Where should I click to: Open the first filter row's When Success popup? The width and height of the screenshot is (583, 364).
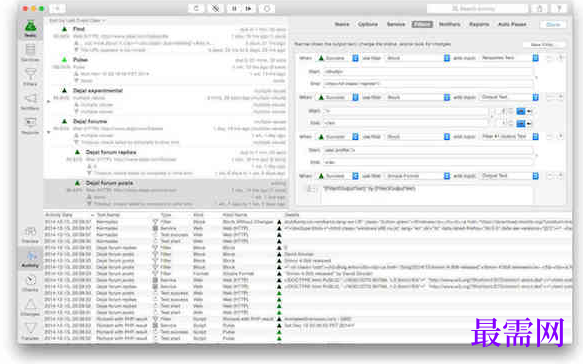tap(337, 58)
